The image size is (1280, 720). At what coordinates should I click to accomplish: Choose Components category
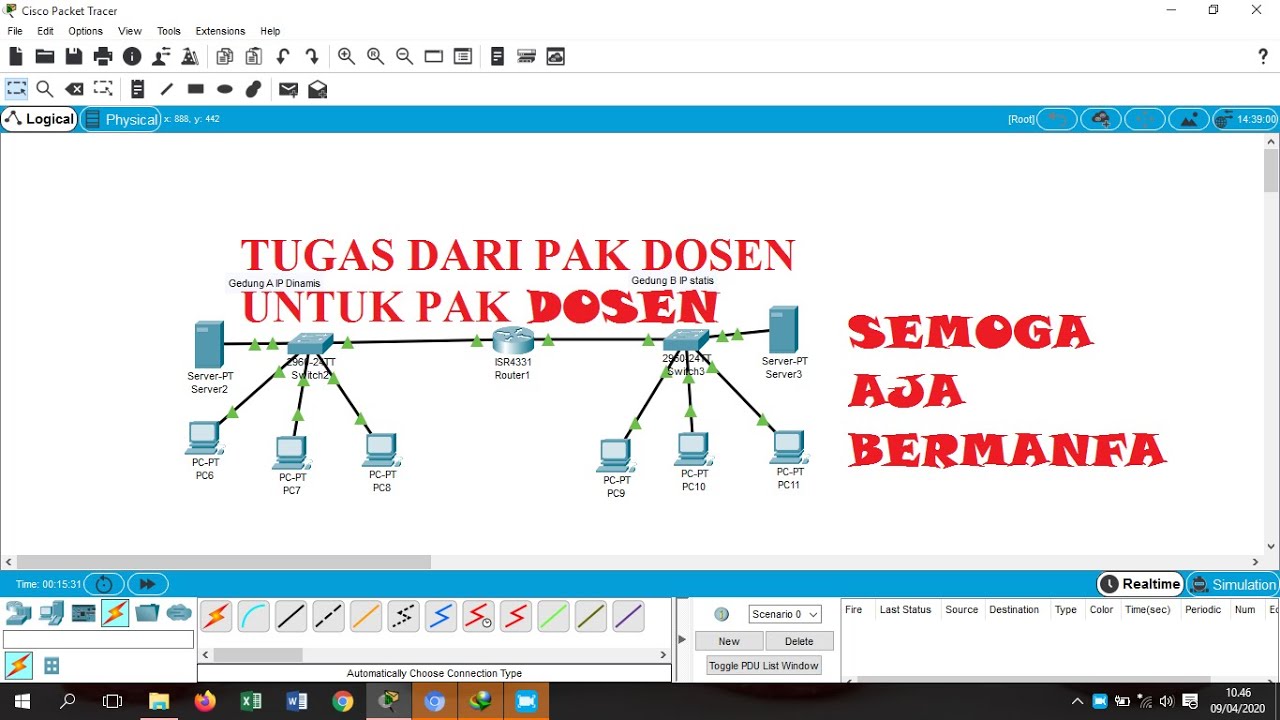83,613
